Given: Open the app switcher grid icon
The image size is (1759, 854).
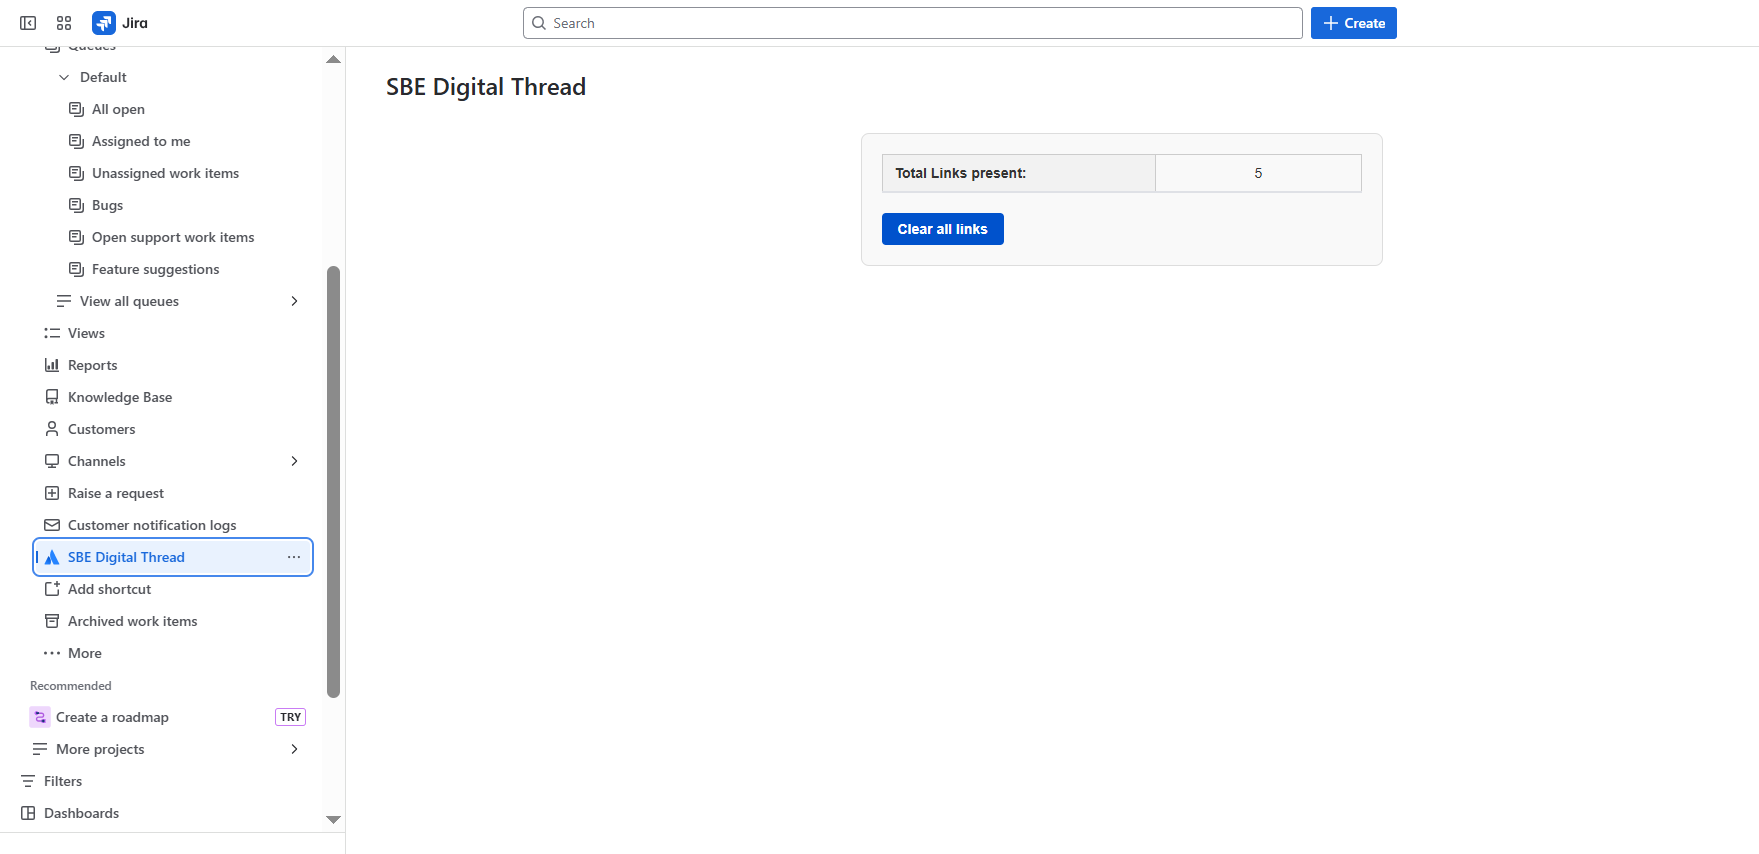Looking at the screenshot, I should [64, 23].
